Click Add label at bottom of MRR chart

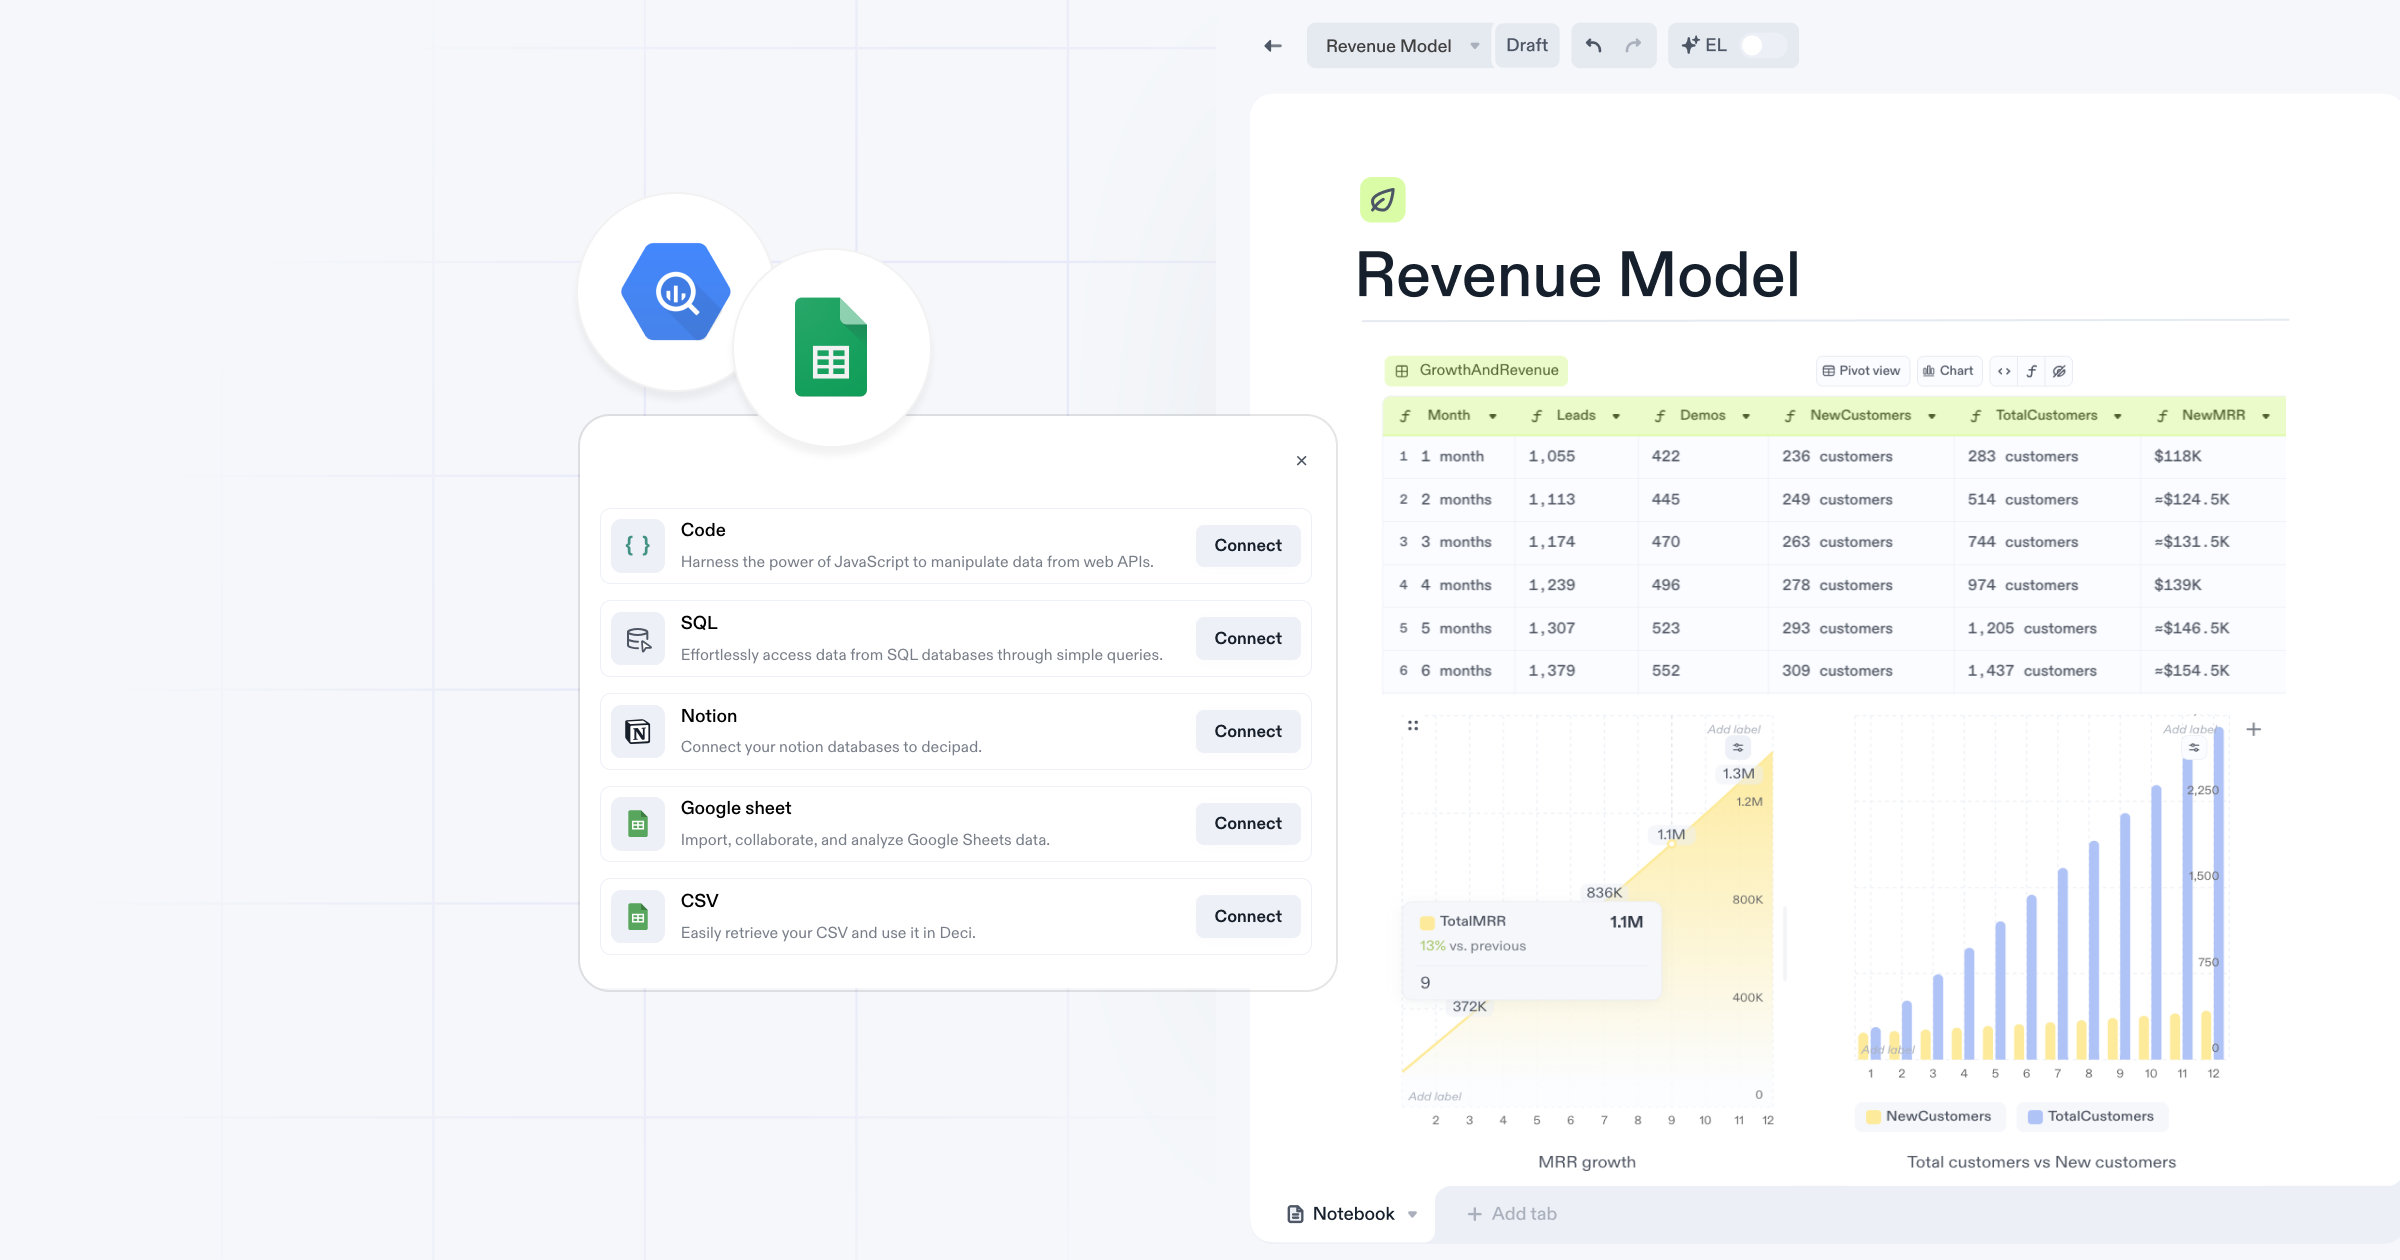click(x=1435, y=1097)
